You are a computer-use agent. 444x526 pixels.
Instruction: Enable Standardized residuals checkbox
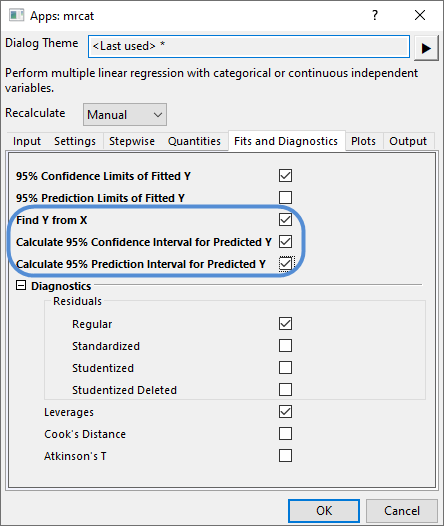pyautogui.click(x=285, y=346)
